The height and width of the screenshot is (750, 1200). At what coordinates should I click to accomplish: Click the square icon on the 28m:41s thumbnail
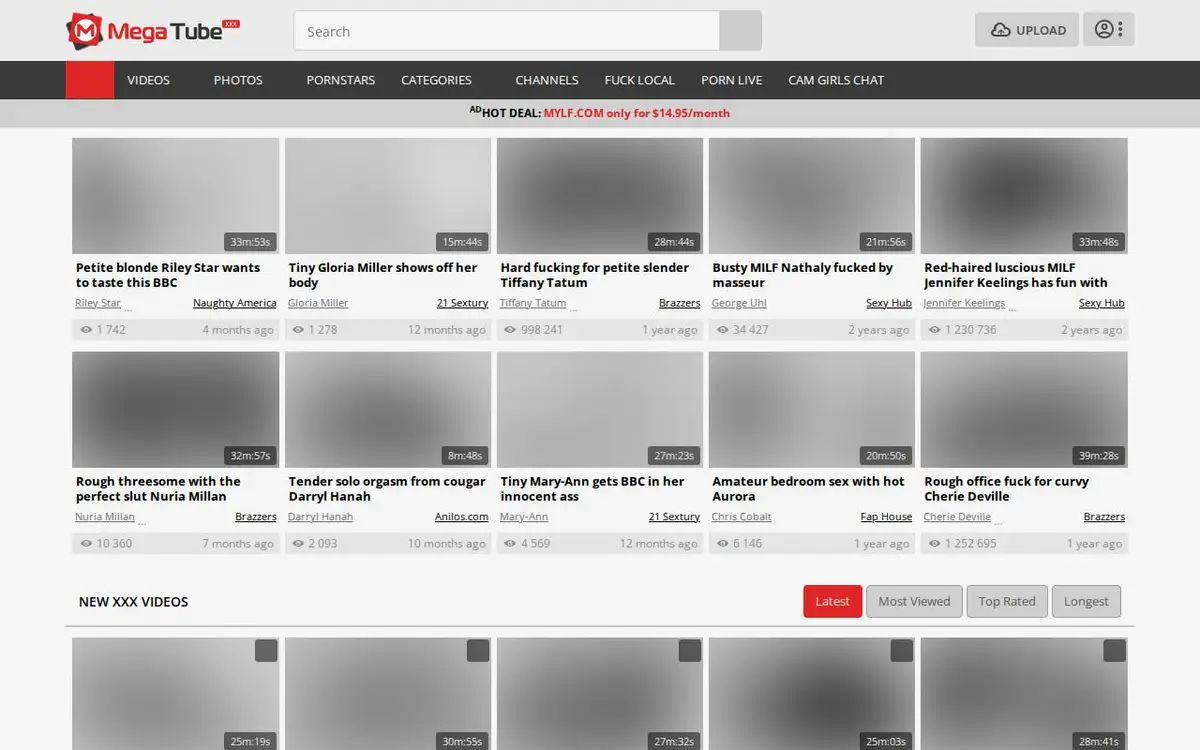1114,651
